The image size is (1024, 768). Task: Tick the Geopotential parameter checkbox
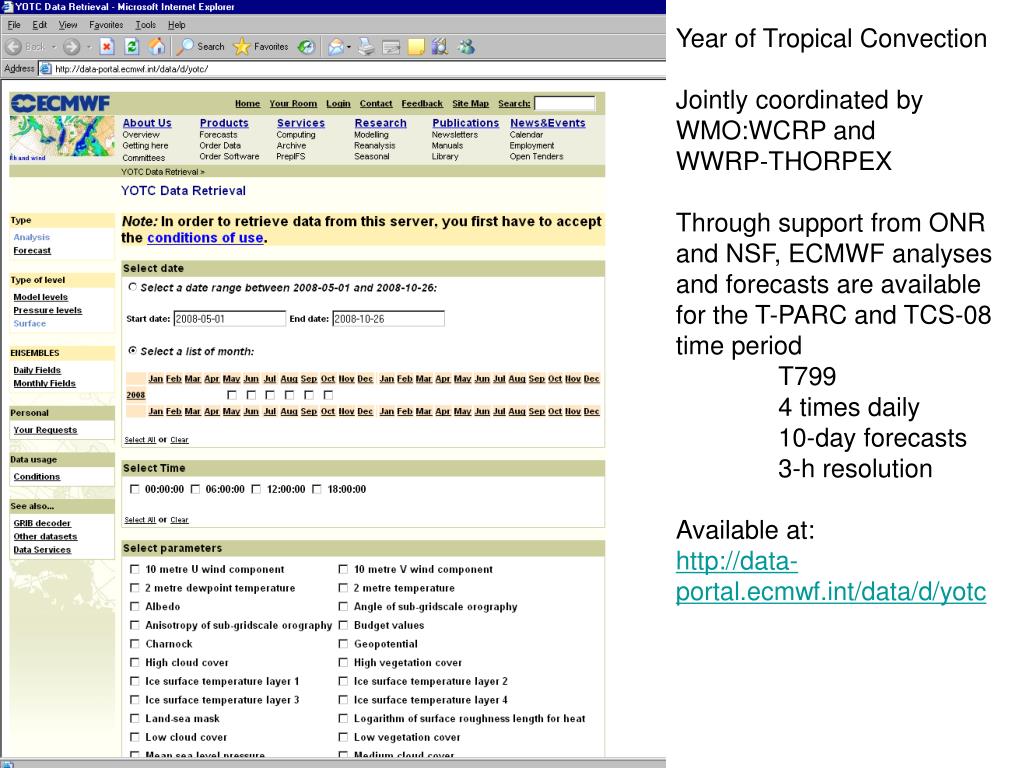click(343, 644)
